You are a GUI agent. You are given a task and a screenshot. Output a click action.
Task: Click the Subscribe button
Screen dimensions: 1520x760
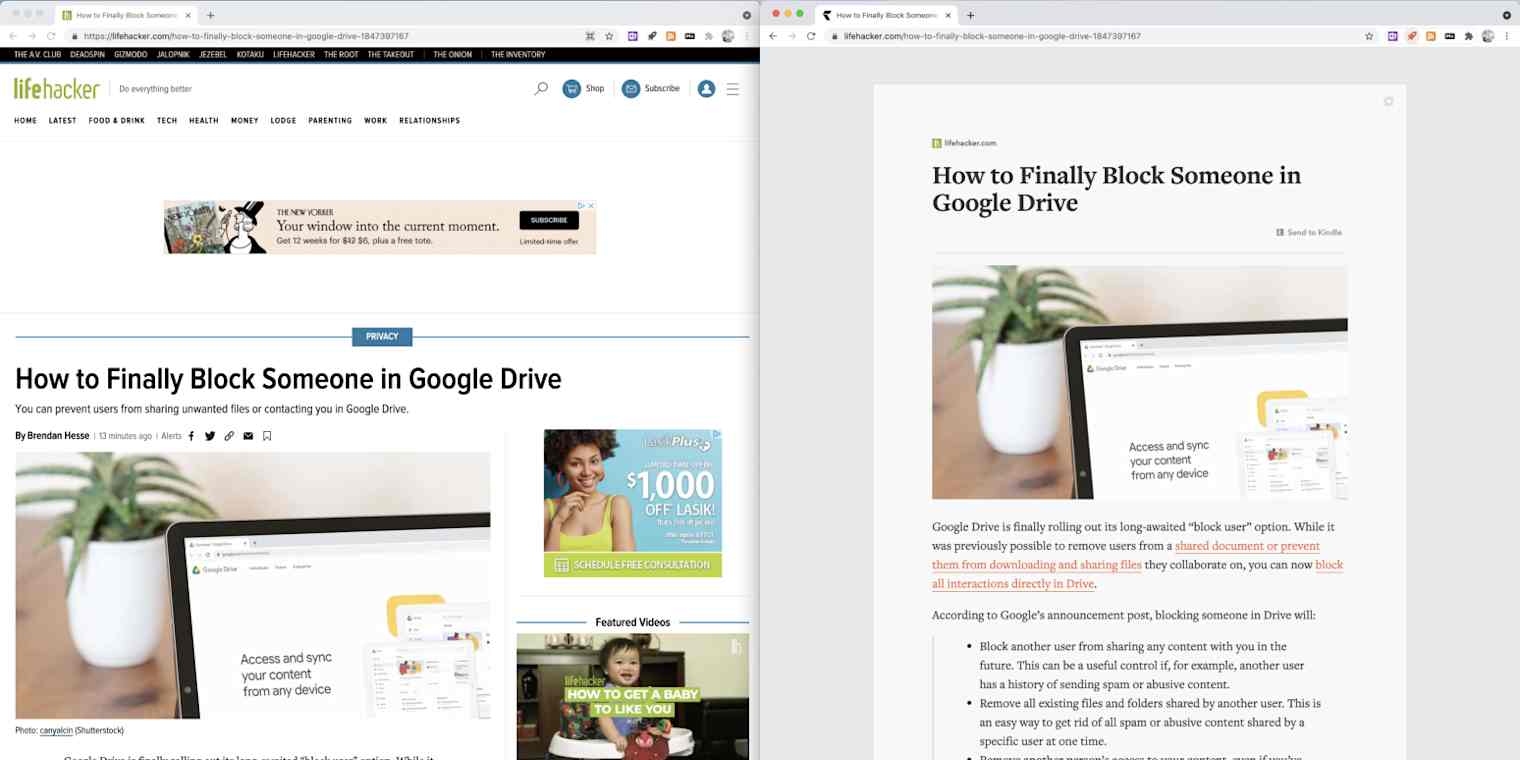650,88
